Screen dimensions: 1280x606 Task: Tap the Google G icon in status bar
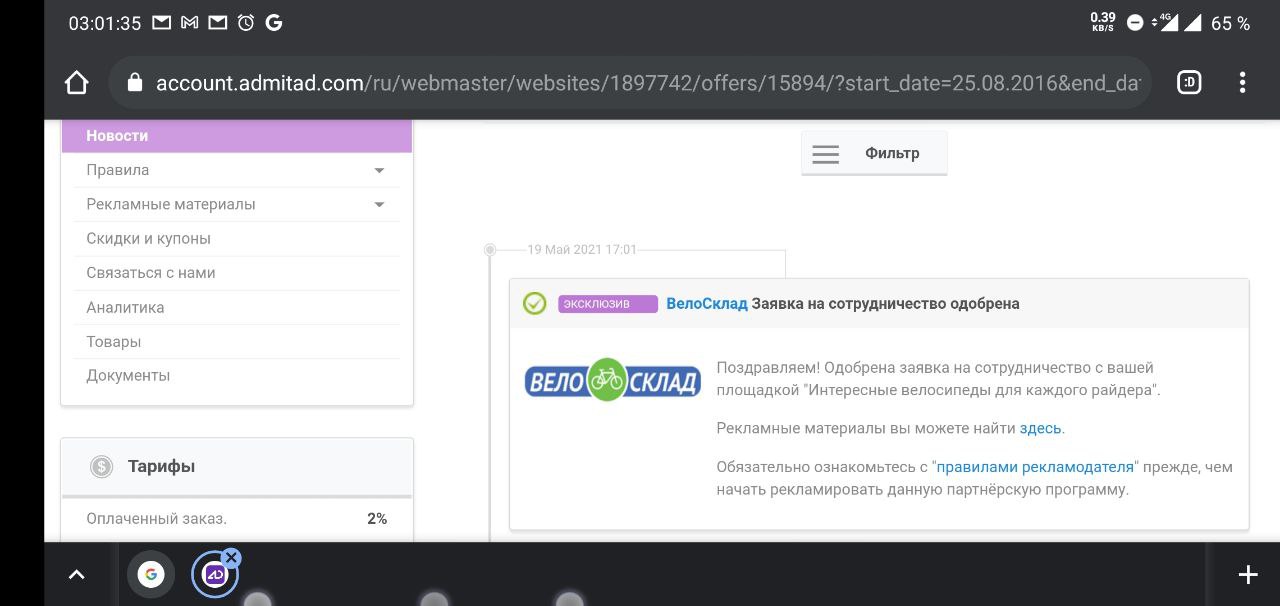point(274,23)
